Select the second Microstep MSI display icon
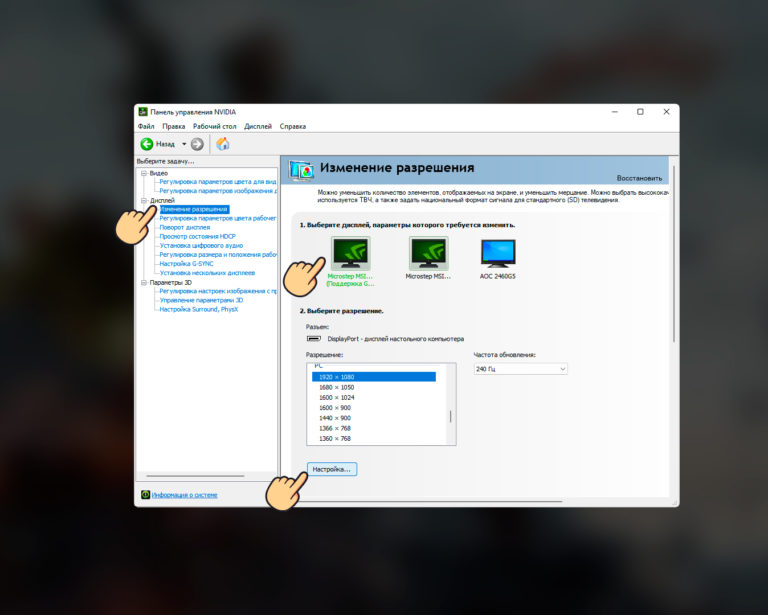The height and width of the screenshot is (615, 768). tap(428, 253)
